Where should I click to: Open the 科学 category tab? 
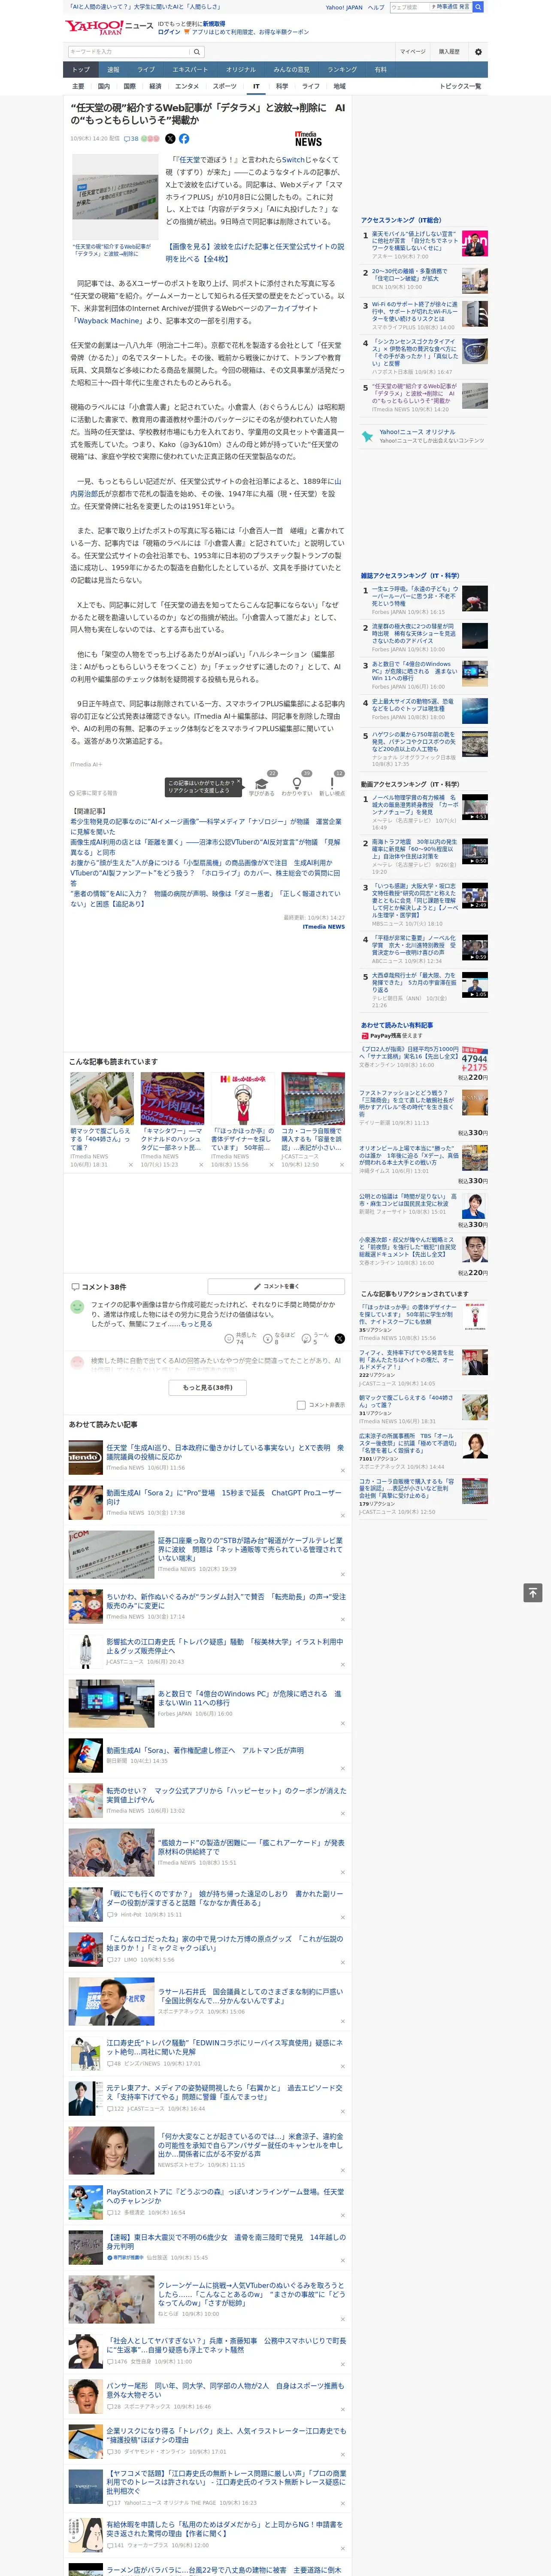click(282, 86)
